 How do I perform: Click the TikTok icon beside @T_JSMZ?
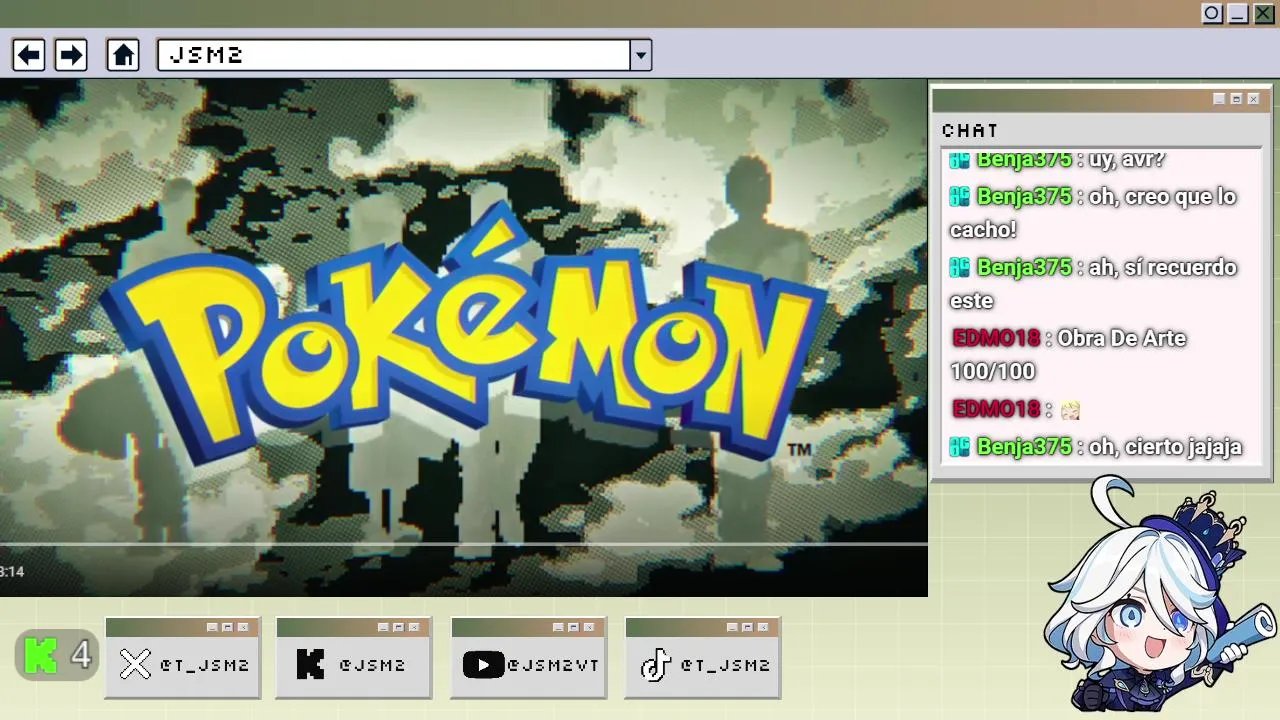point(655,664)
